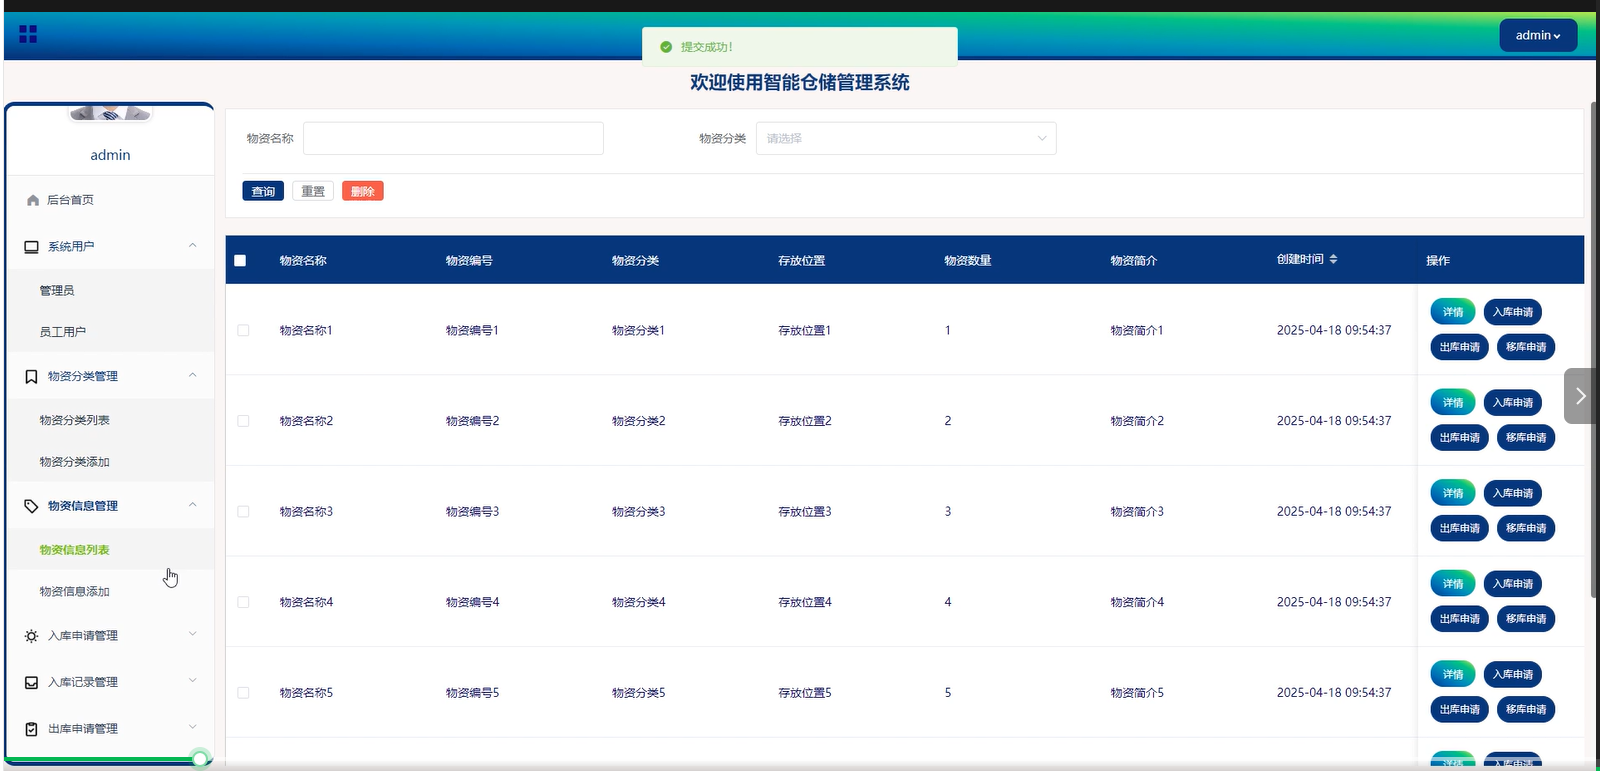Collapse the 系统用户 menu arrow
Viewport: 1600px width, 771px height.
[x=193, y=246]
